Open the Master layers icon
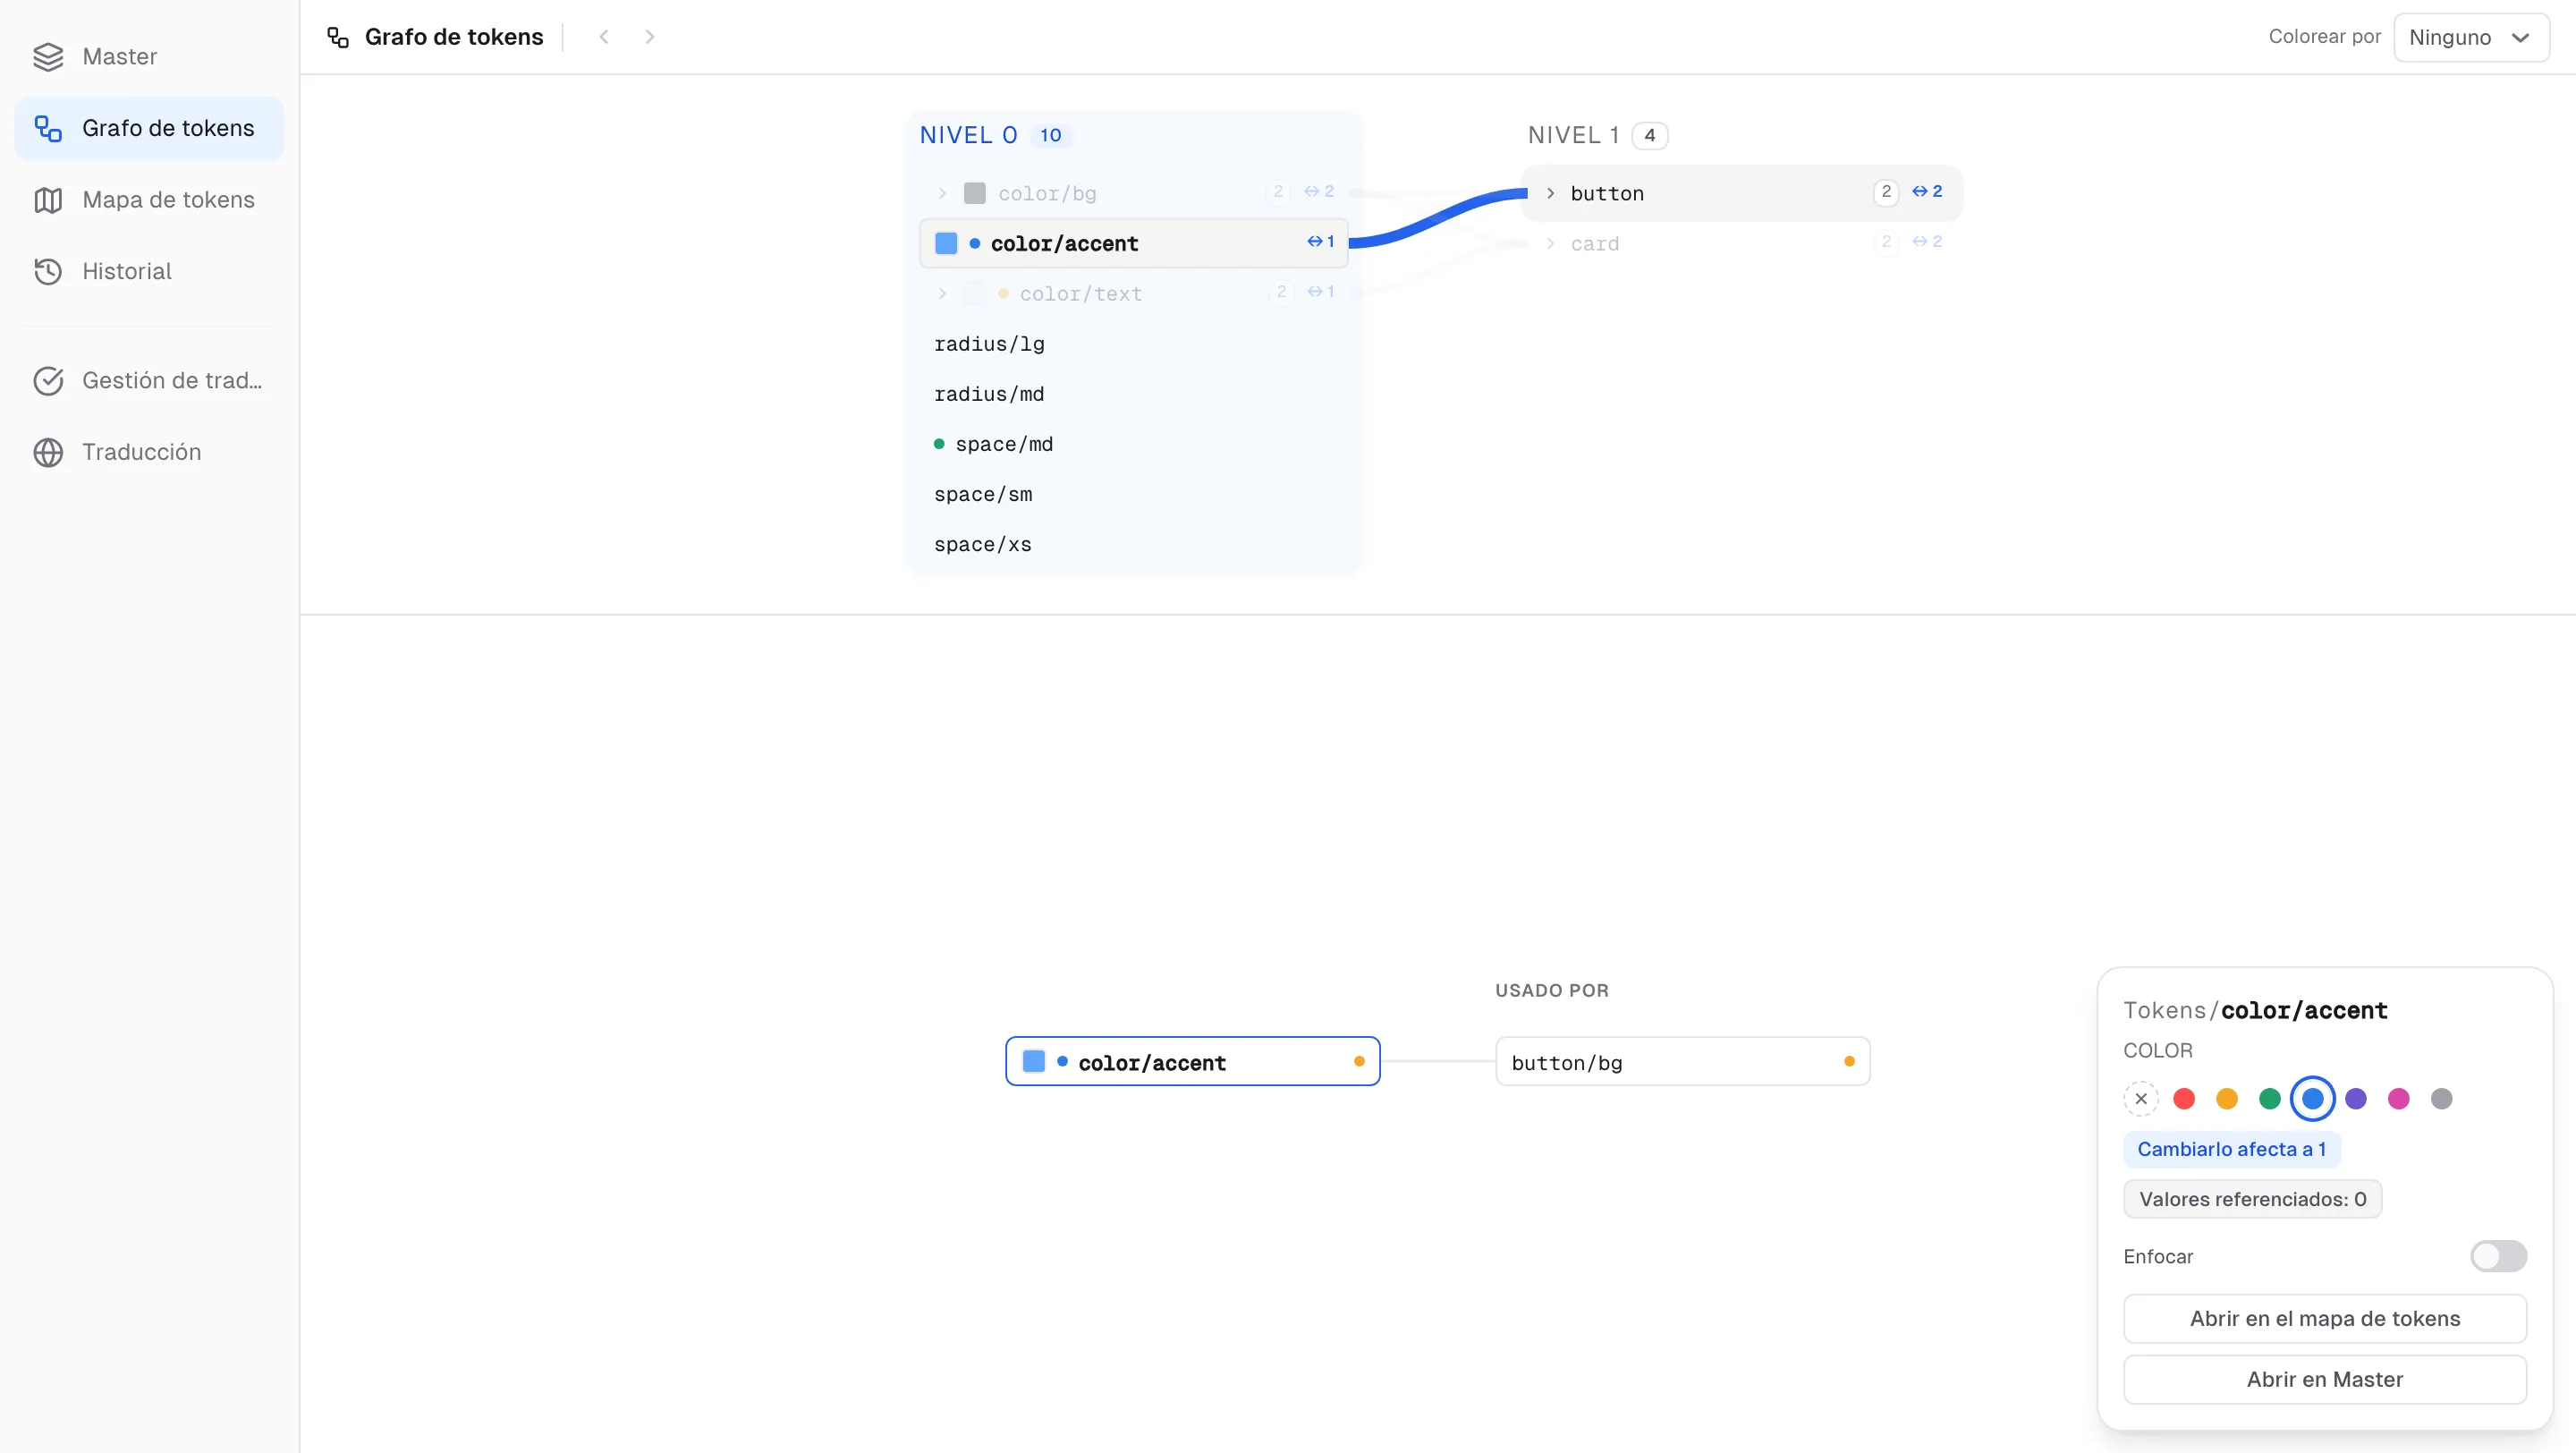The height and width of the screenshot is (1453, 2576). pos(48,57)
